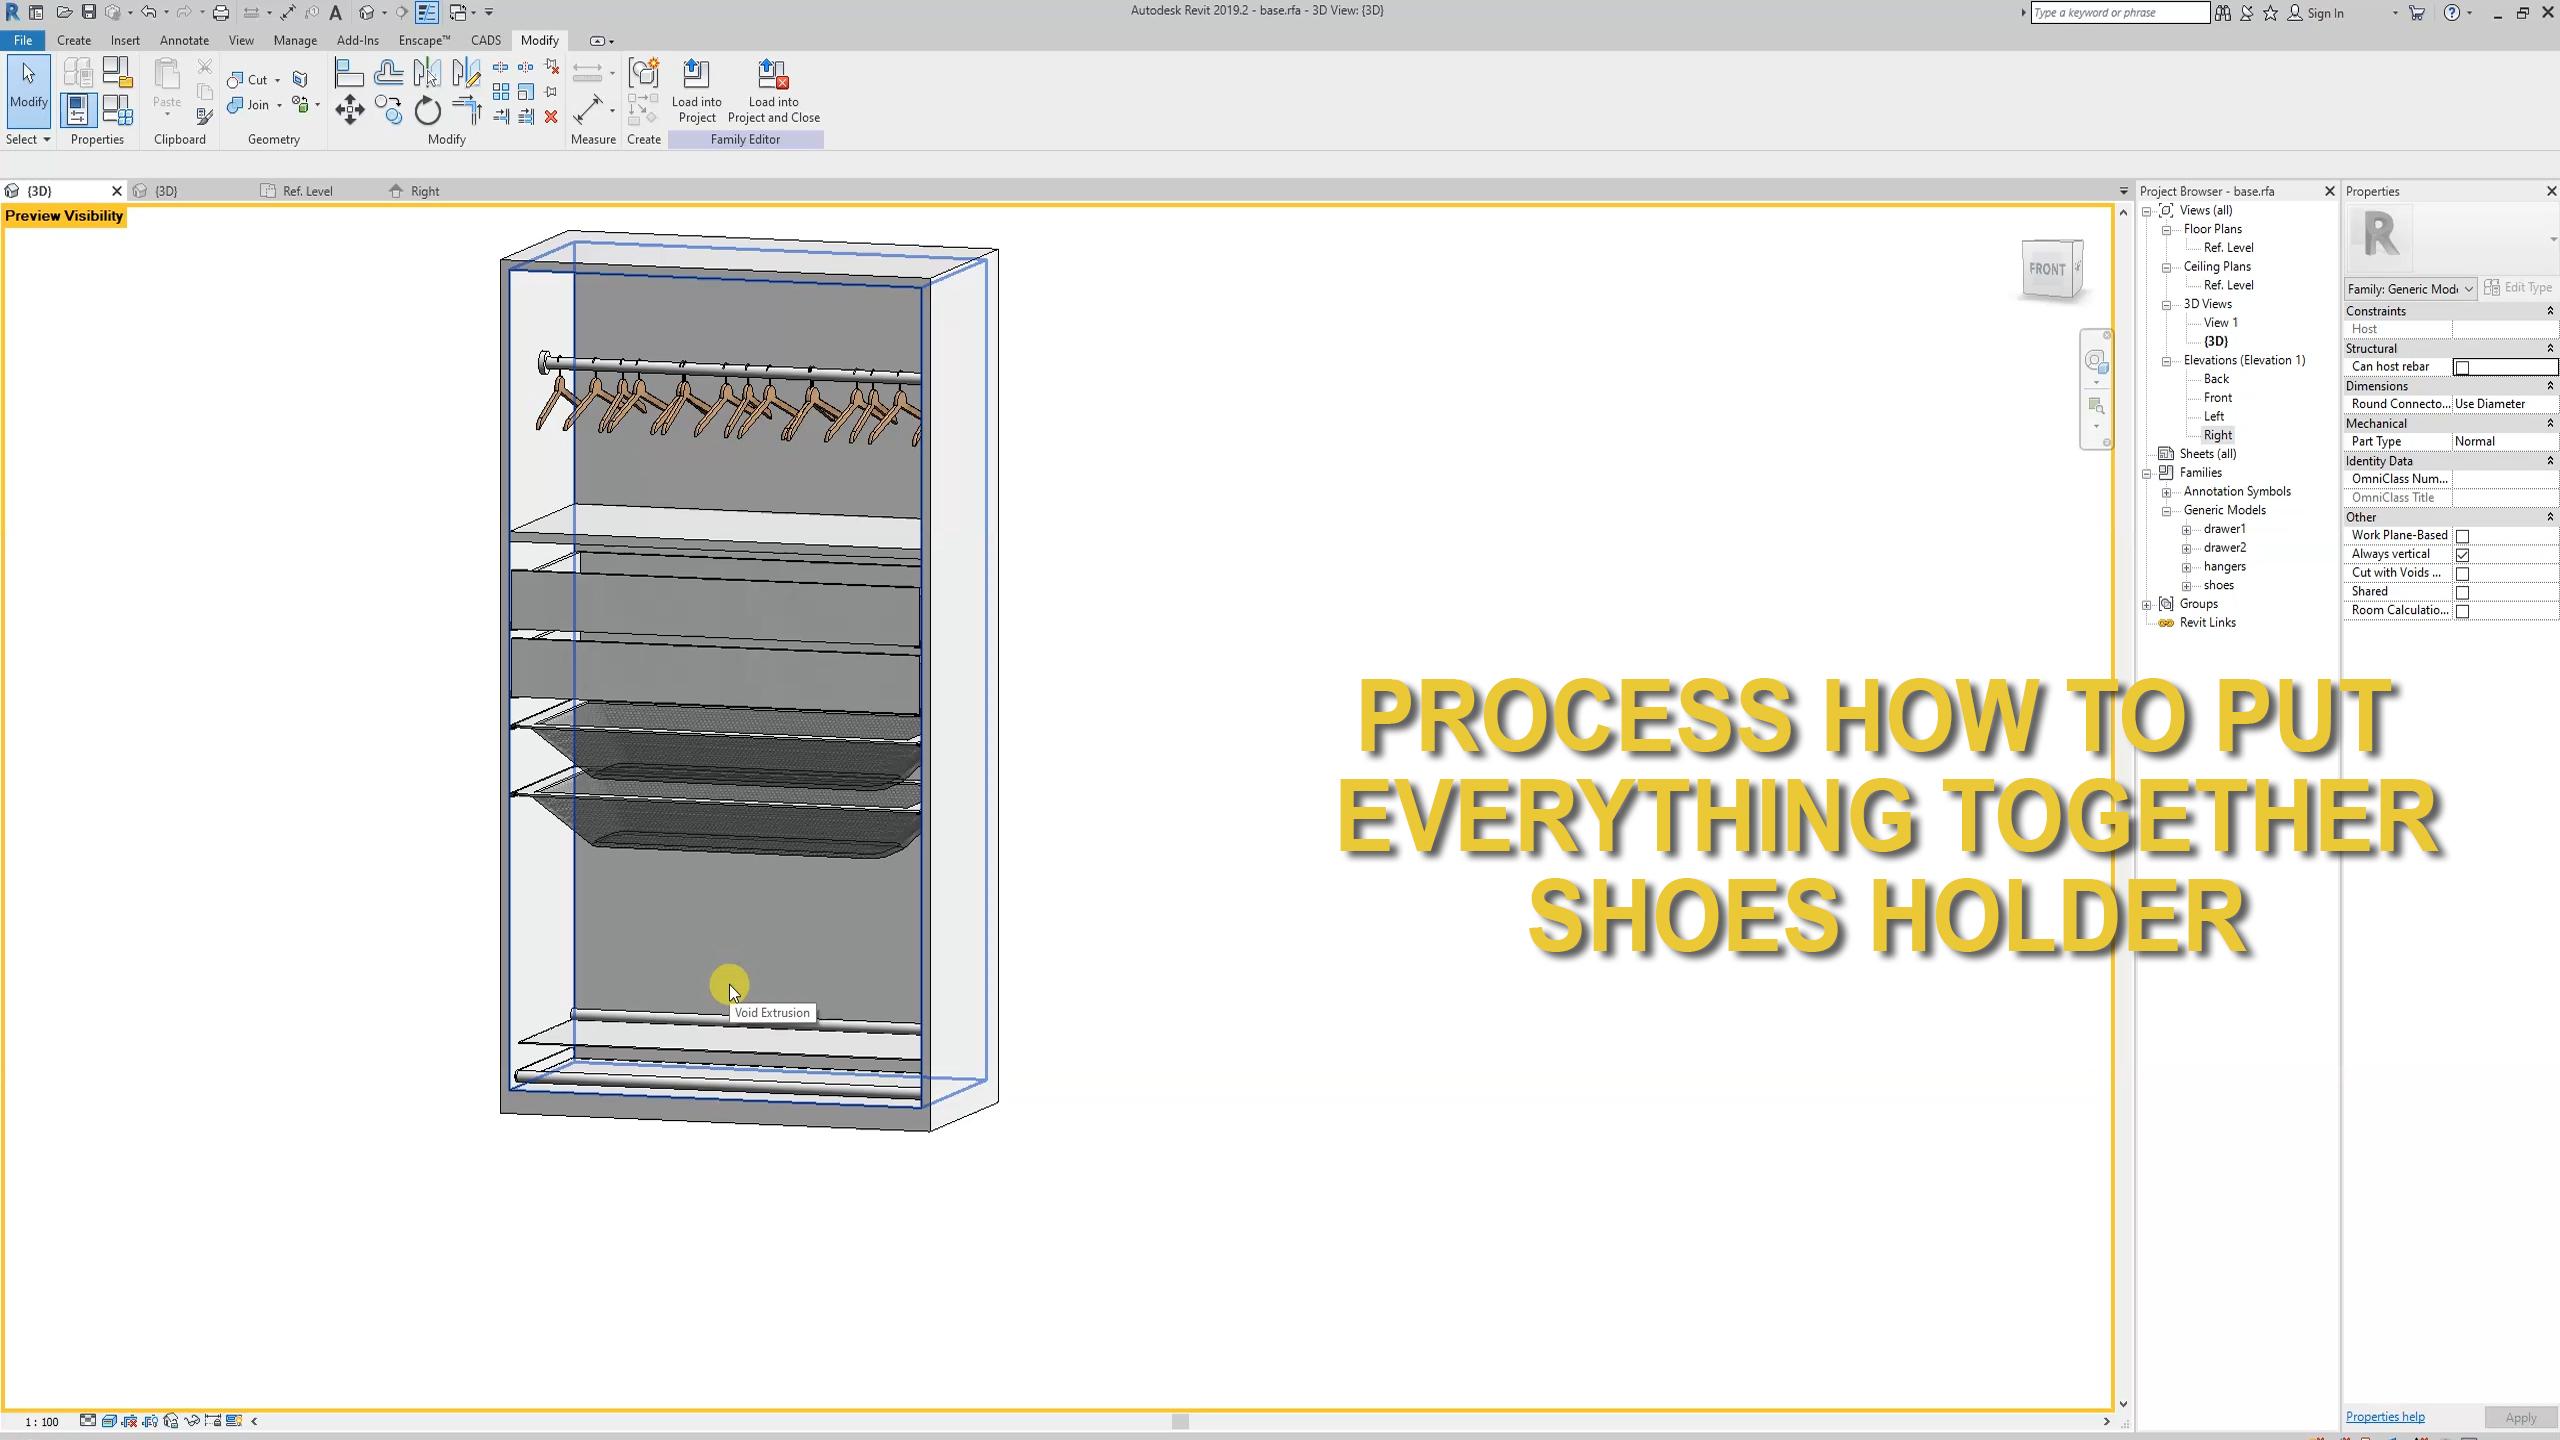Toggle the Always vertical checkbox
2560x1440 pixels.
(x=2464, y=554)
